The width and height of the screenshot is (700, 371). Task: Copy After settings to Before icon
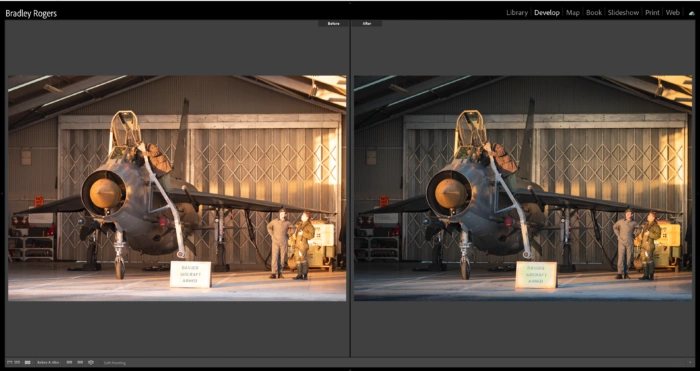click(x=80, y=363)
